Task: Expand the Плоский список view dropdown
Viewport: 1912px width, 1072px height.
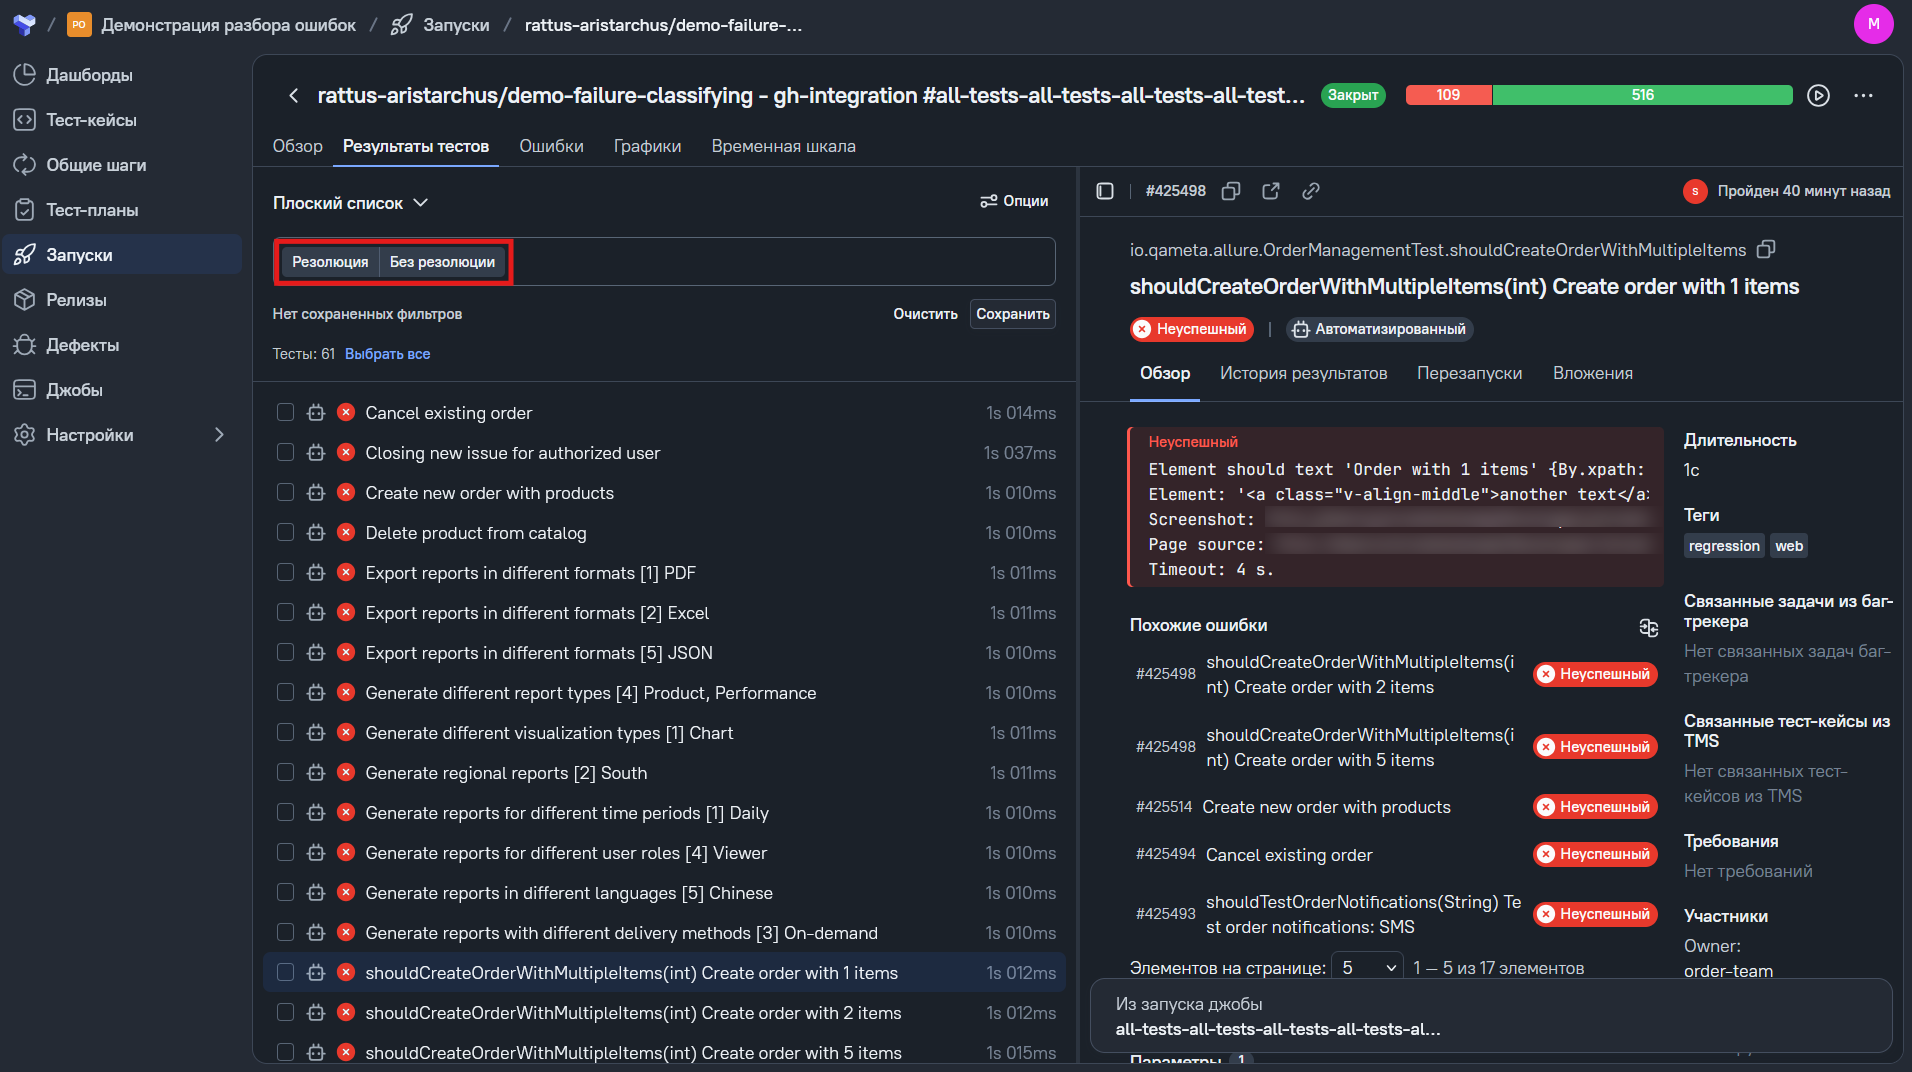Action: point(351,203)
